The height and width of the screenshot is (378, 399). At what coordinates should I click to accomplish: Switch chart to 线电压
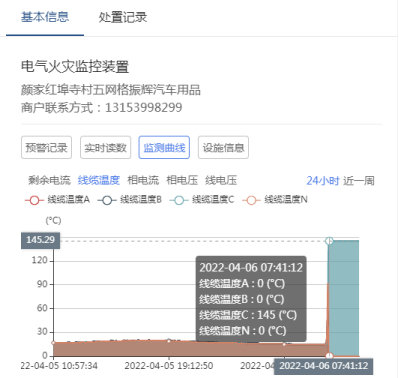[x=221, y=180]
